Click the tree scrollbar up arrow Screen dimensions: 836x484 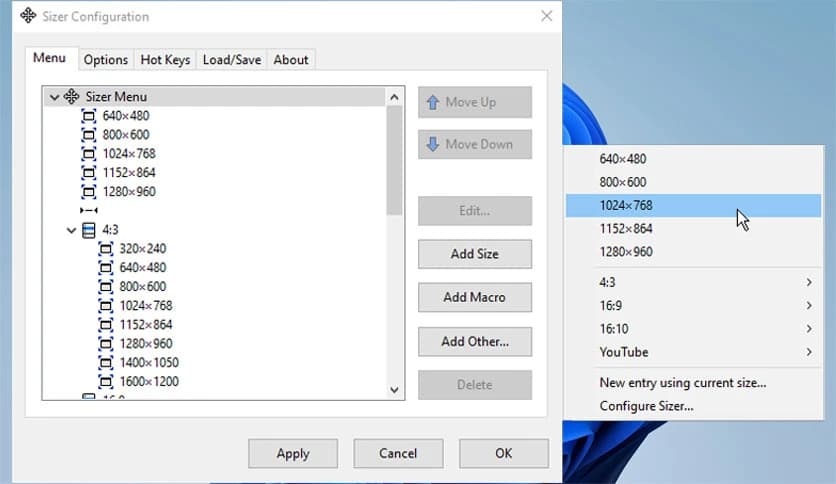pos(395,96)
